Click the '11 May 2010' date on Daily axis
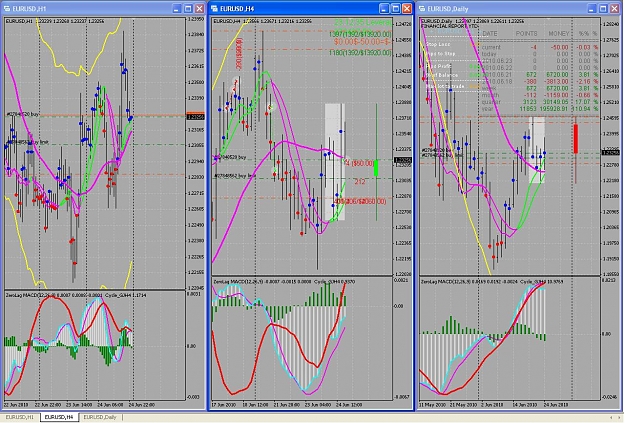Viewport: 625px width, 423px height. coord(432,404)
